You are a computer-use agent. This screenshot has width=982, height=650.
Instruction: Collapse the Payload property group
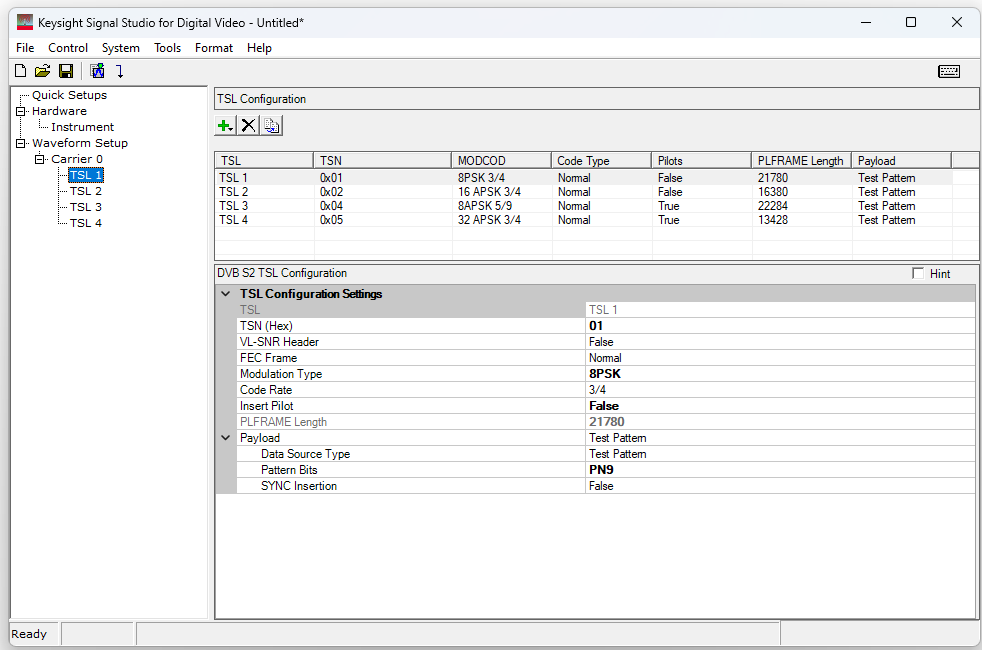[225, 438]
